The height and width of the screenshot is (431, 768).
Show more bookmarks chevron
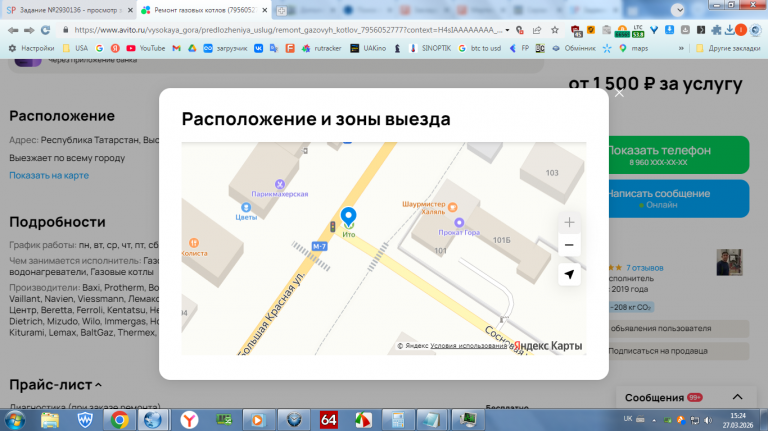681,48
